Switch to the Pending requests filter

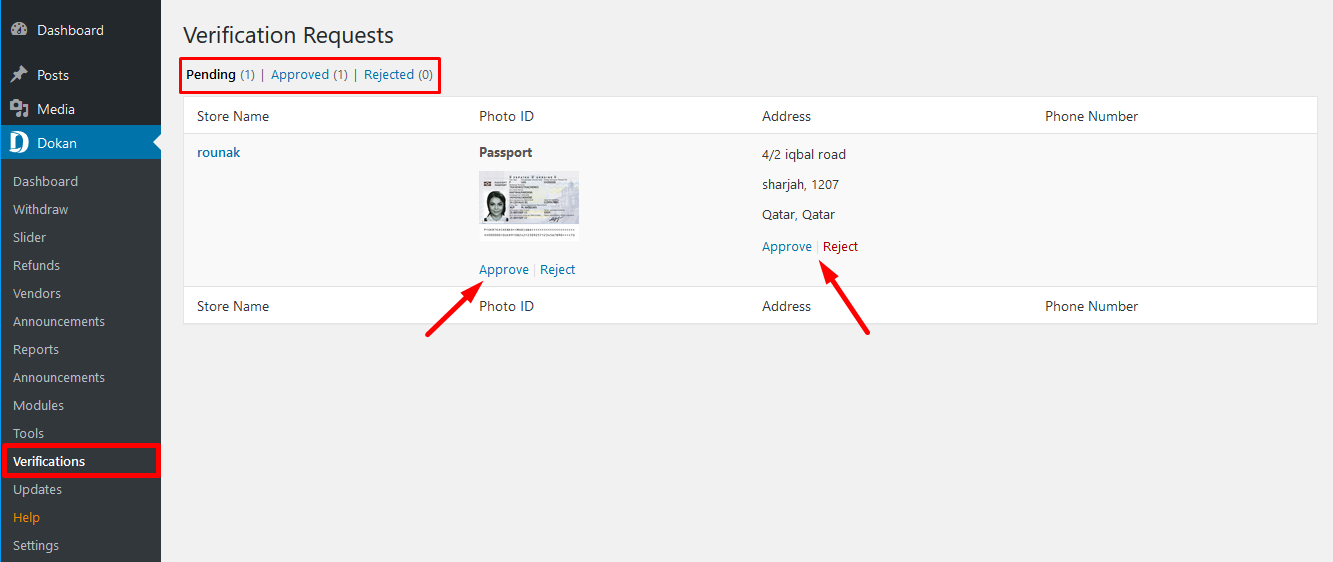tap(211, 75)
